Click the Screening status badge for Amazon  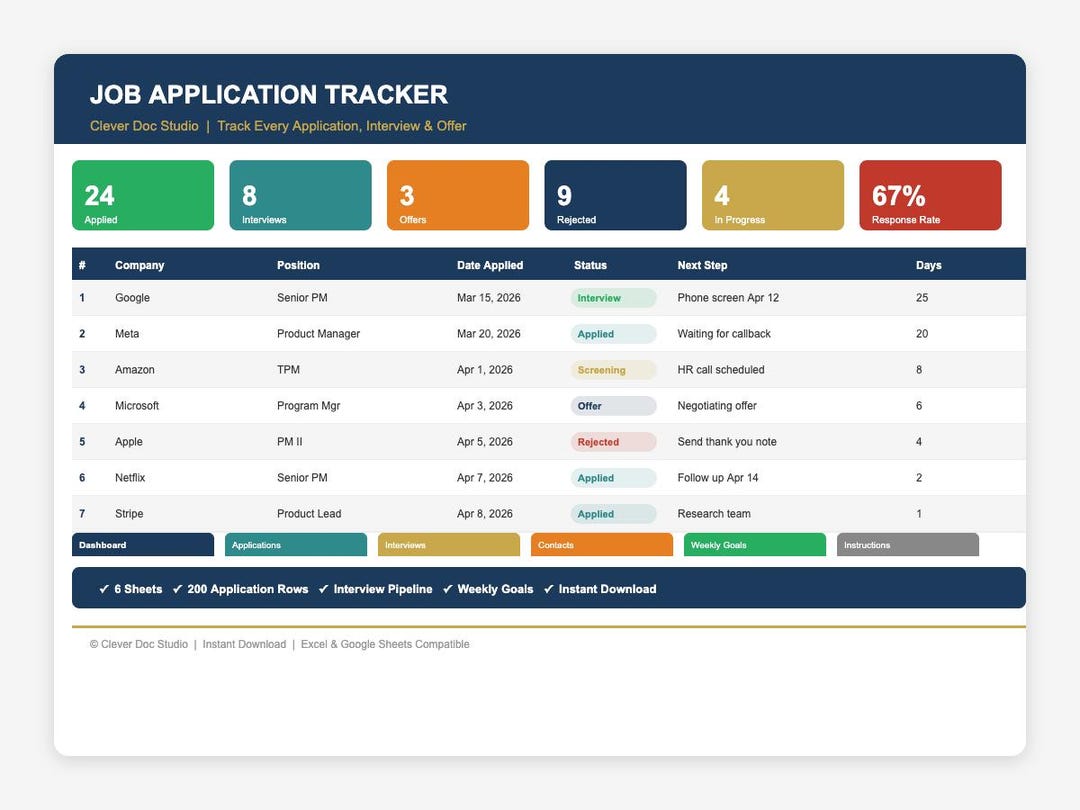pyautogui.click(x=613, y=370)
